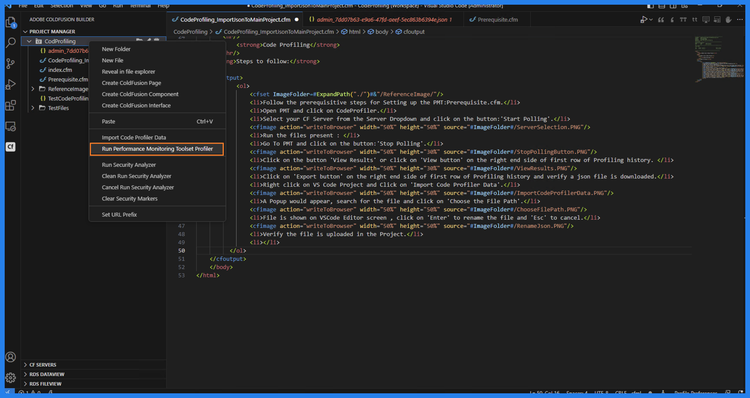Click the small tt icon in editor toolbar
The width and height of the screenshot is (750, 398).
[695, 20]
